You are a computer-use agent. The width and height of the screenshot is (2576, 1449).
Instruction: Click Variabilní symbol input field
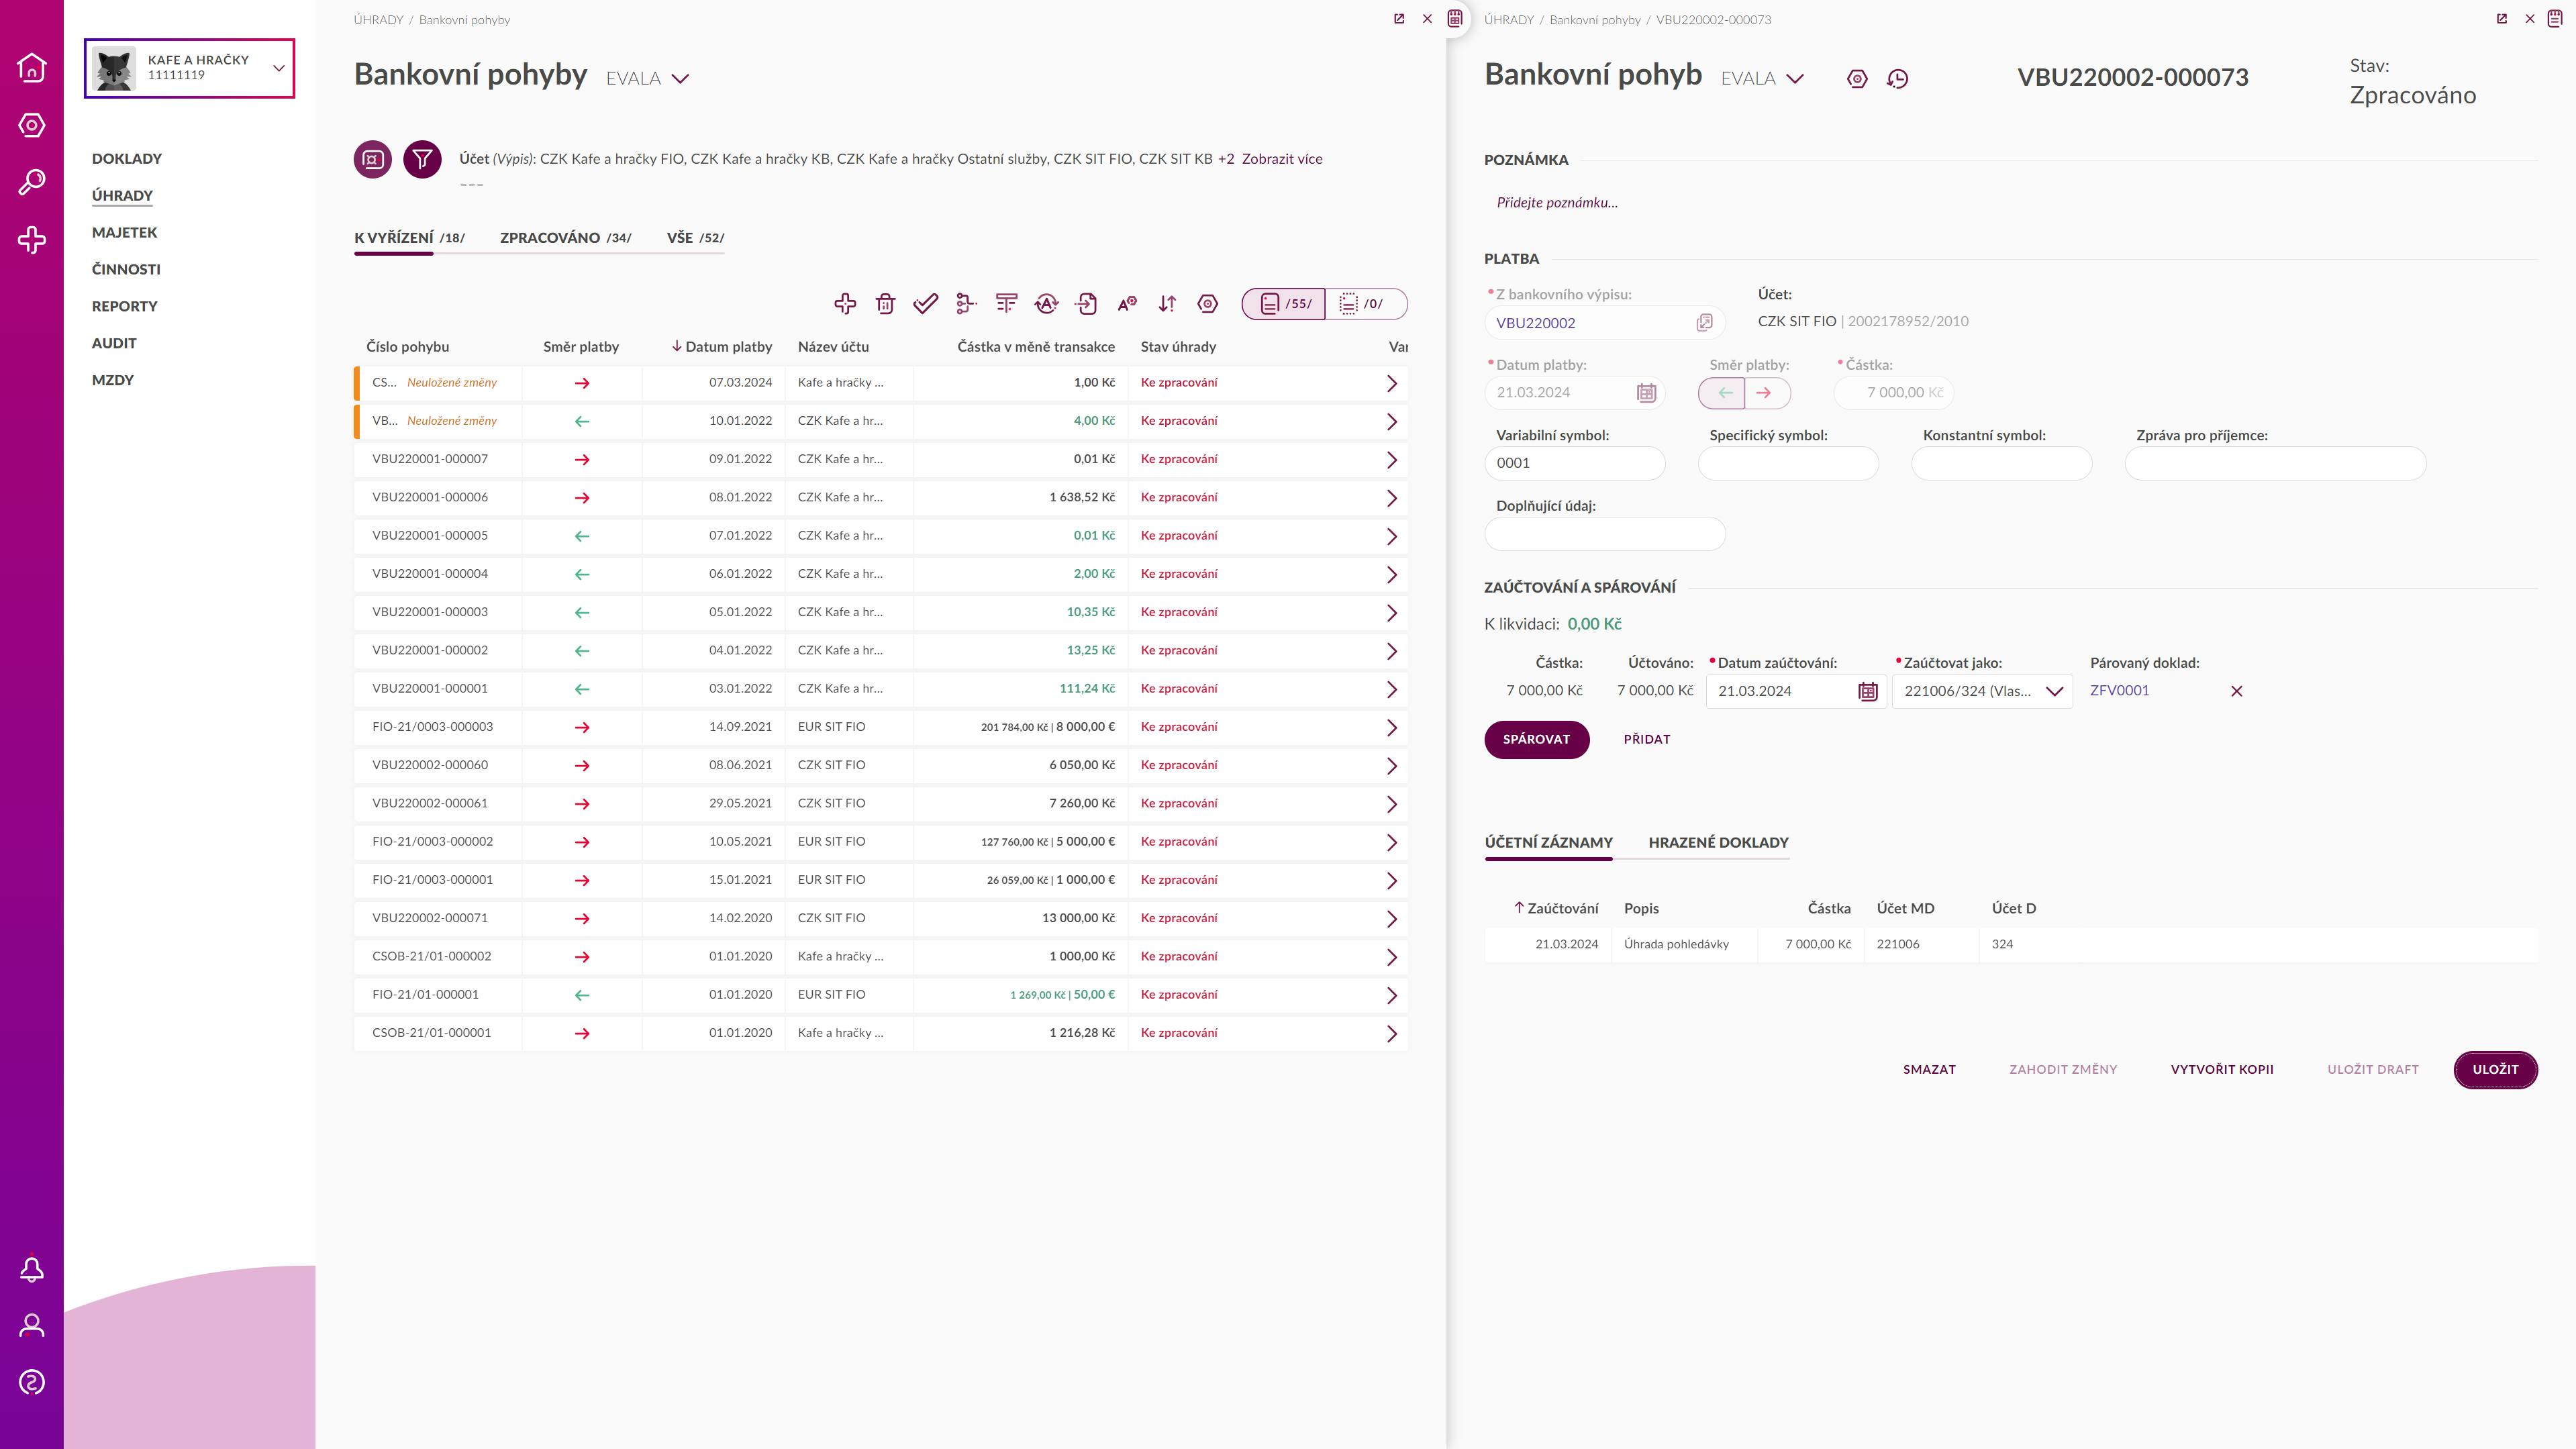(x=1575, y=463)
